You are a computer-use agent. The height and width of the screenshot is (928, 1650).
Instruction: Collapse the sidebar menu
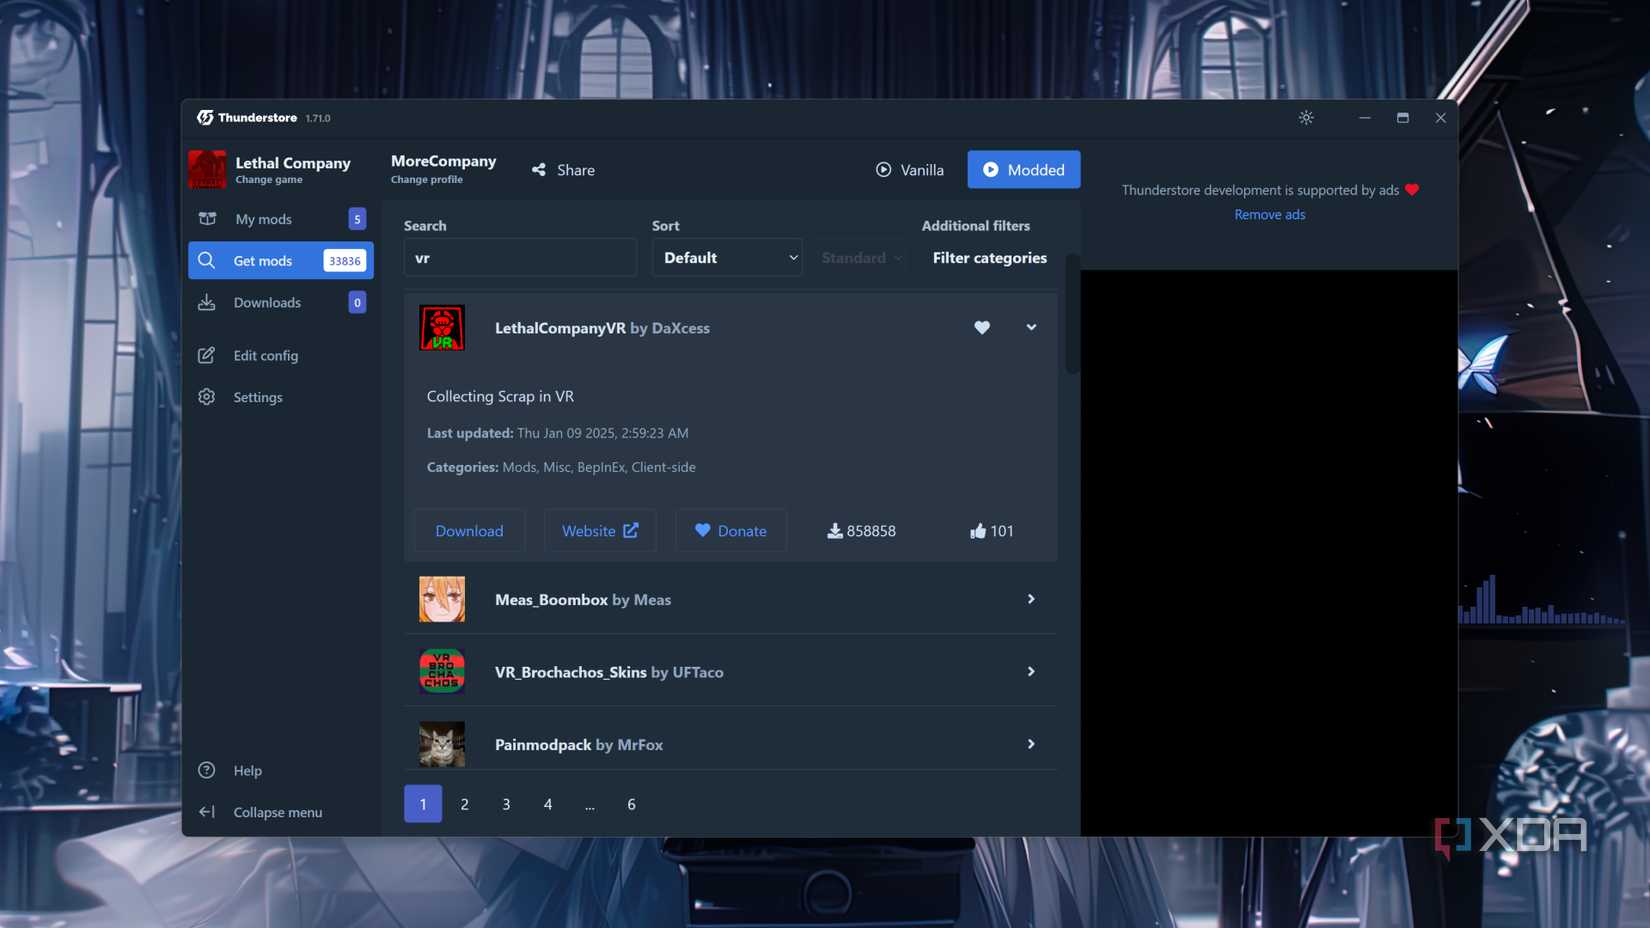(x=277, y=812)
